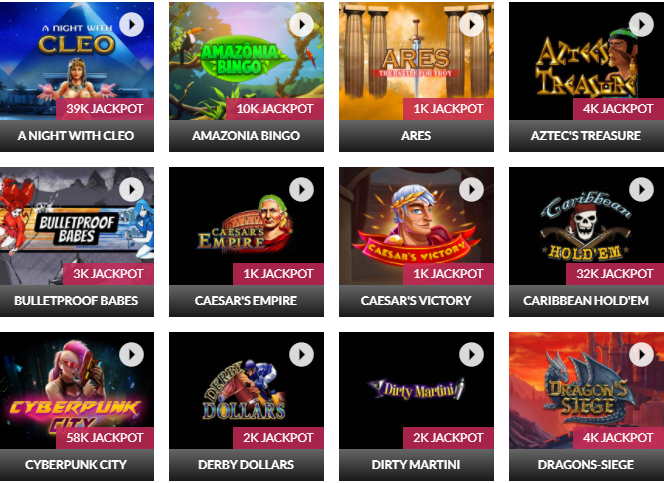The width and height of the screenshot is (664, 483).
Task: Click the Caesar's Empire play icon
Action: pyautogui.click(x=302, y=190)
